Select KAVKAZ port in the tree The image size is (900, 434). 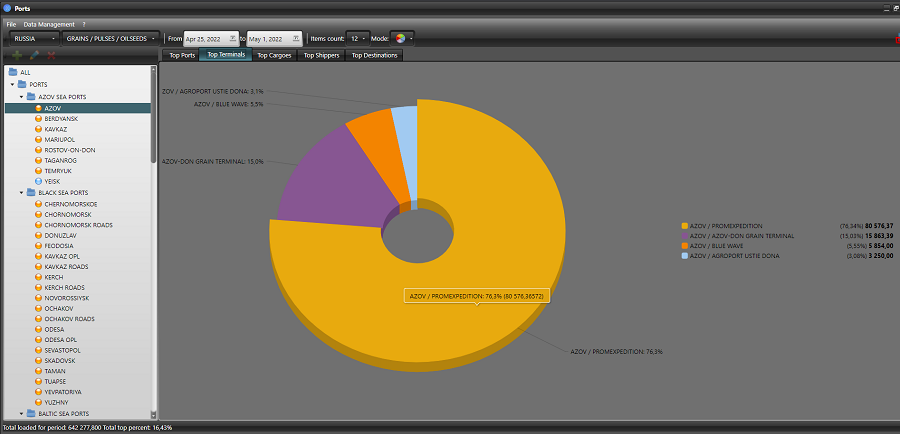coord(56,129)
